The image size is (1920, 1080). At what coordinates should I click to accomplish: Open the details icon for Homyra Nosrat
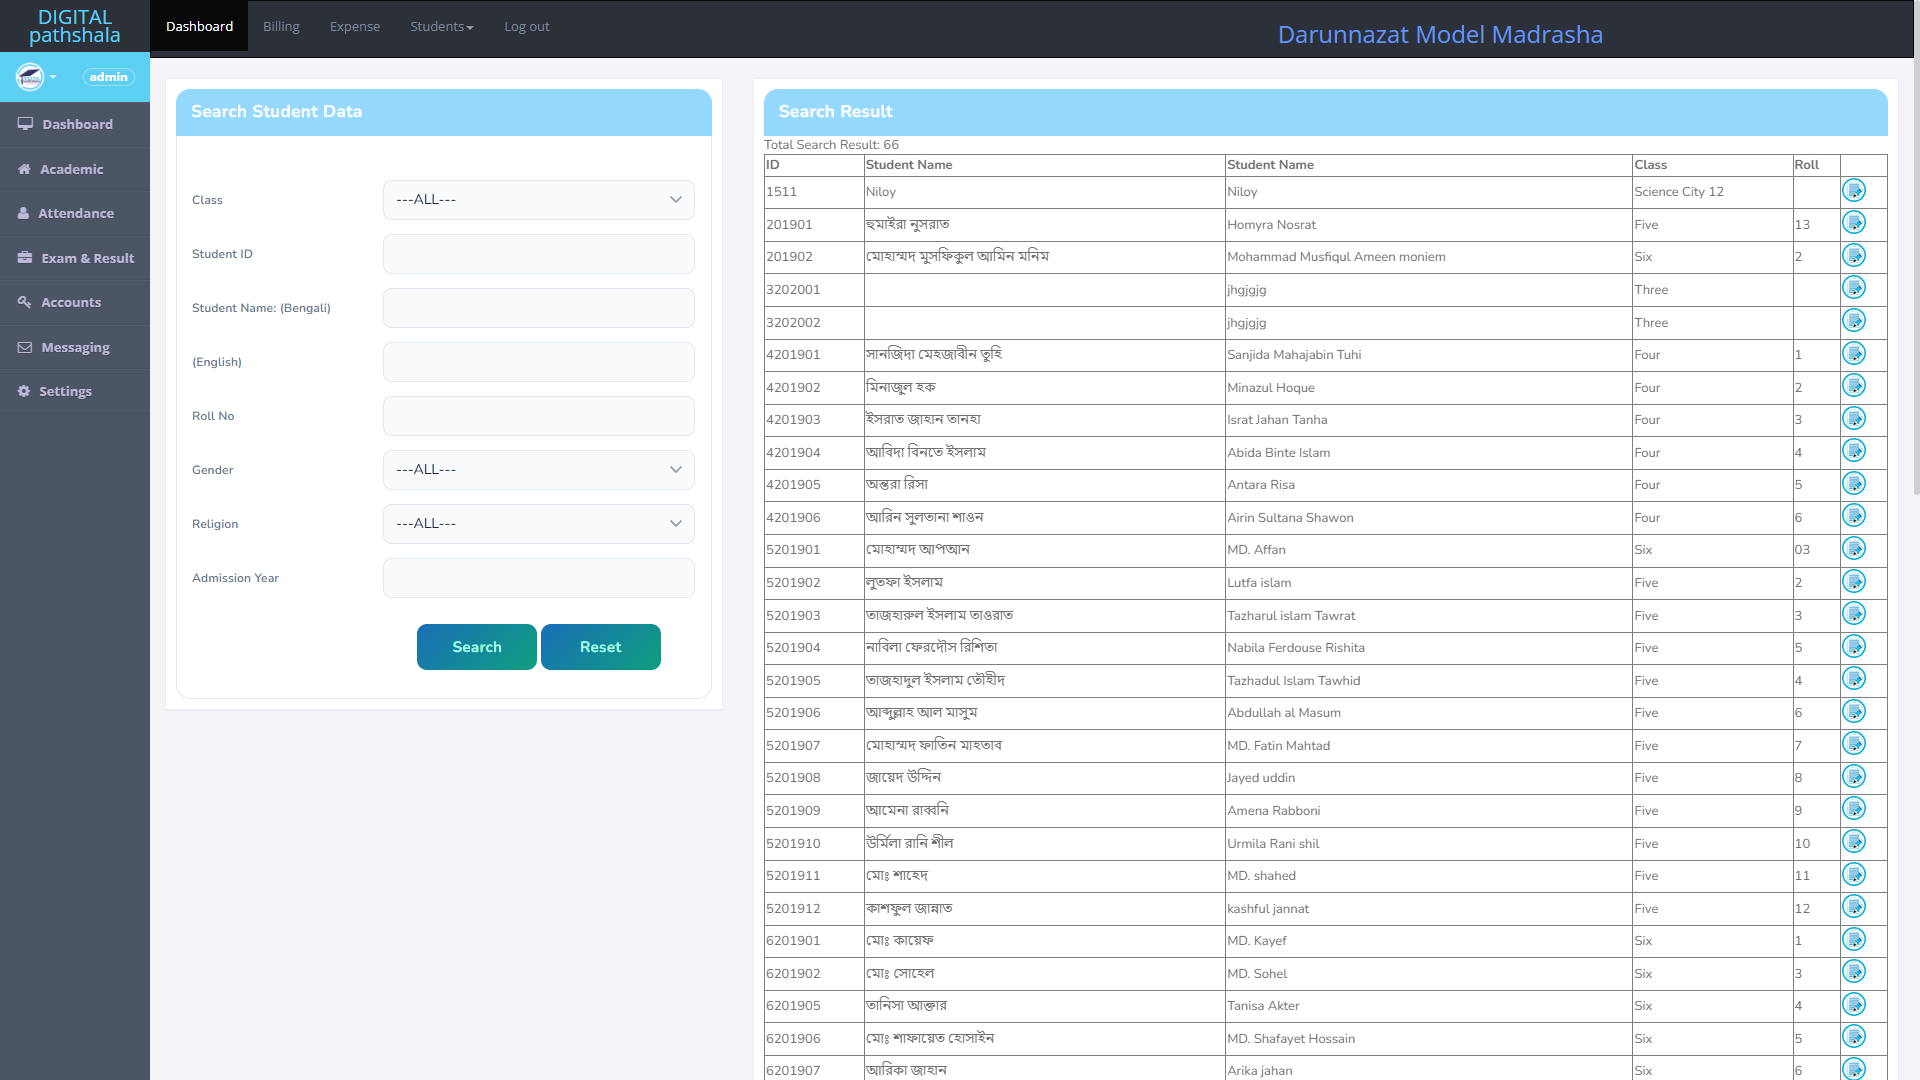[x=1853, y=223]
